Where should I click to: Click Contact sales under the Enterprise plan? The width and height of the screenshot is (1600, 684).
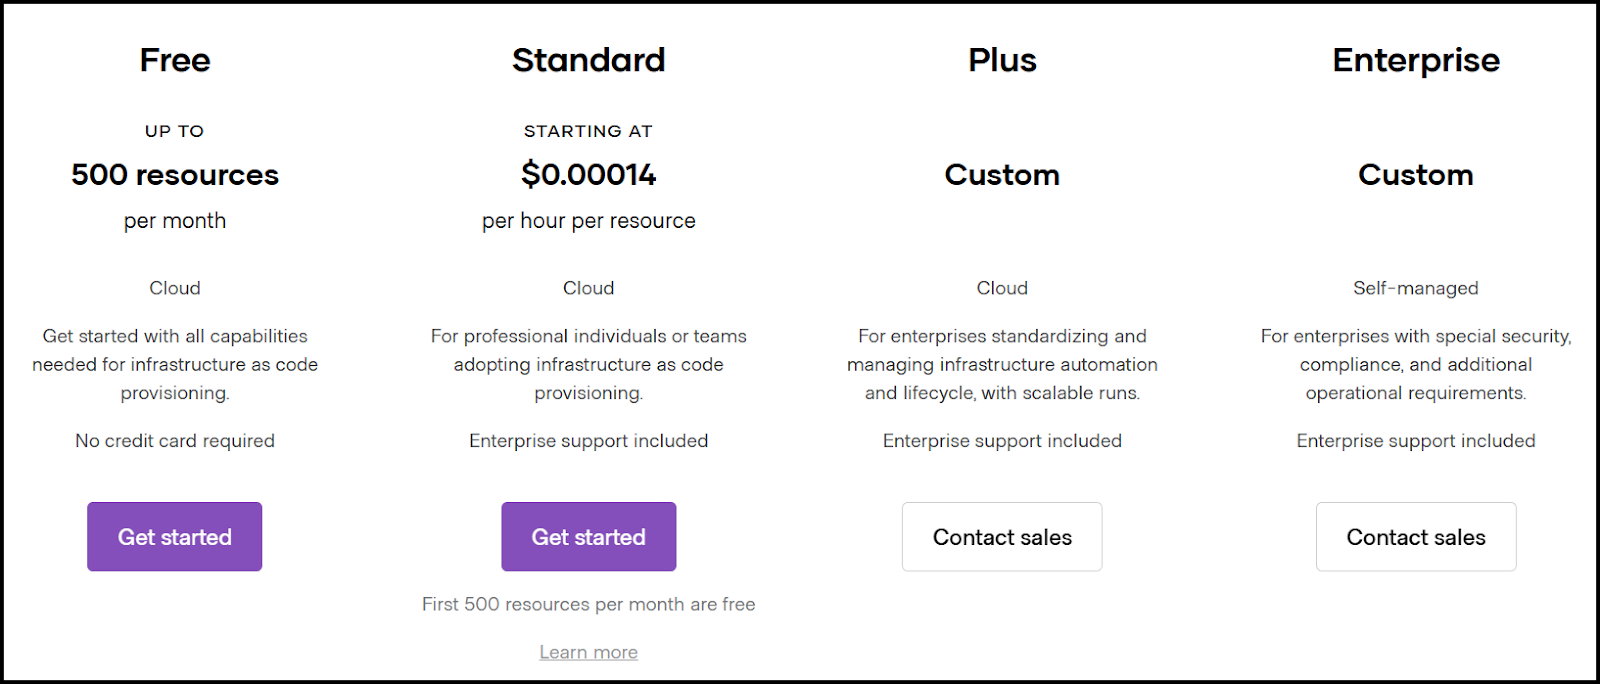[1415, 537]
